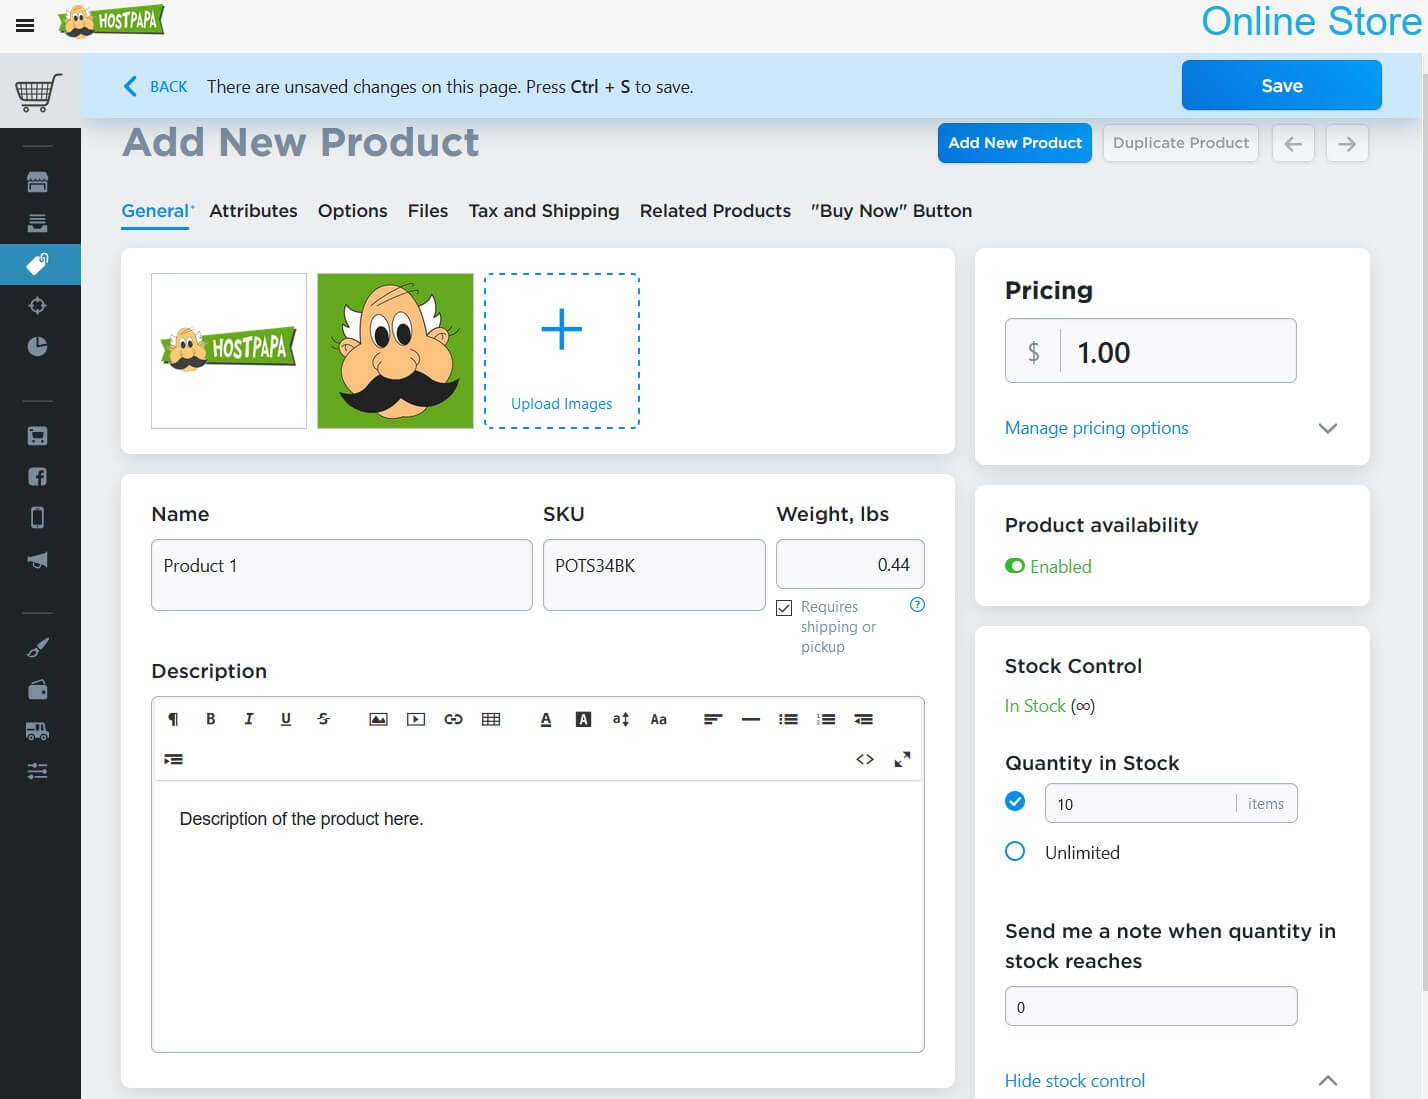This screenshot has height=1099, width=1428.
Task: Switch to the Attributes tab
Action: coord(253,211)
